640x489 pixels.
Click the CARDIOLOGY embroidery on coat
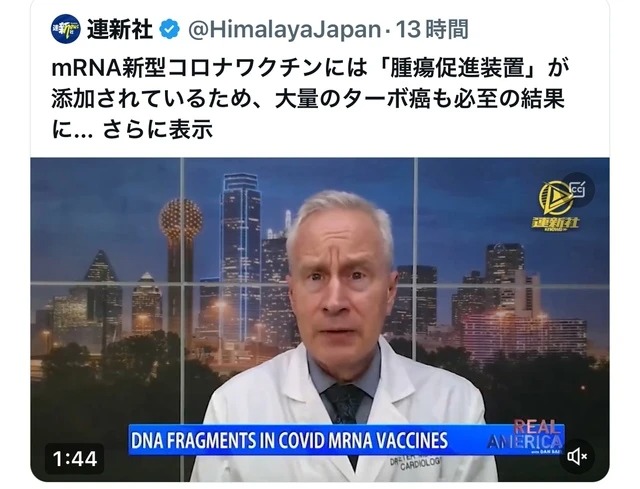tap(422, 465)
